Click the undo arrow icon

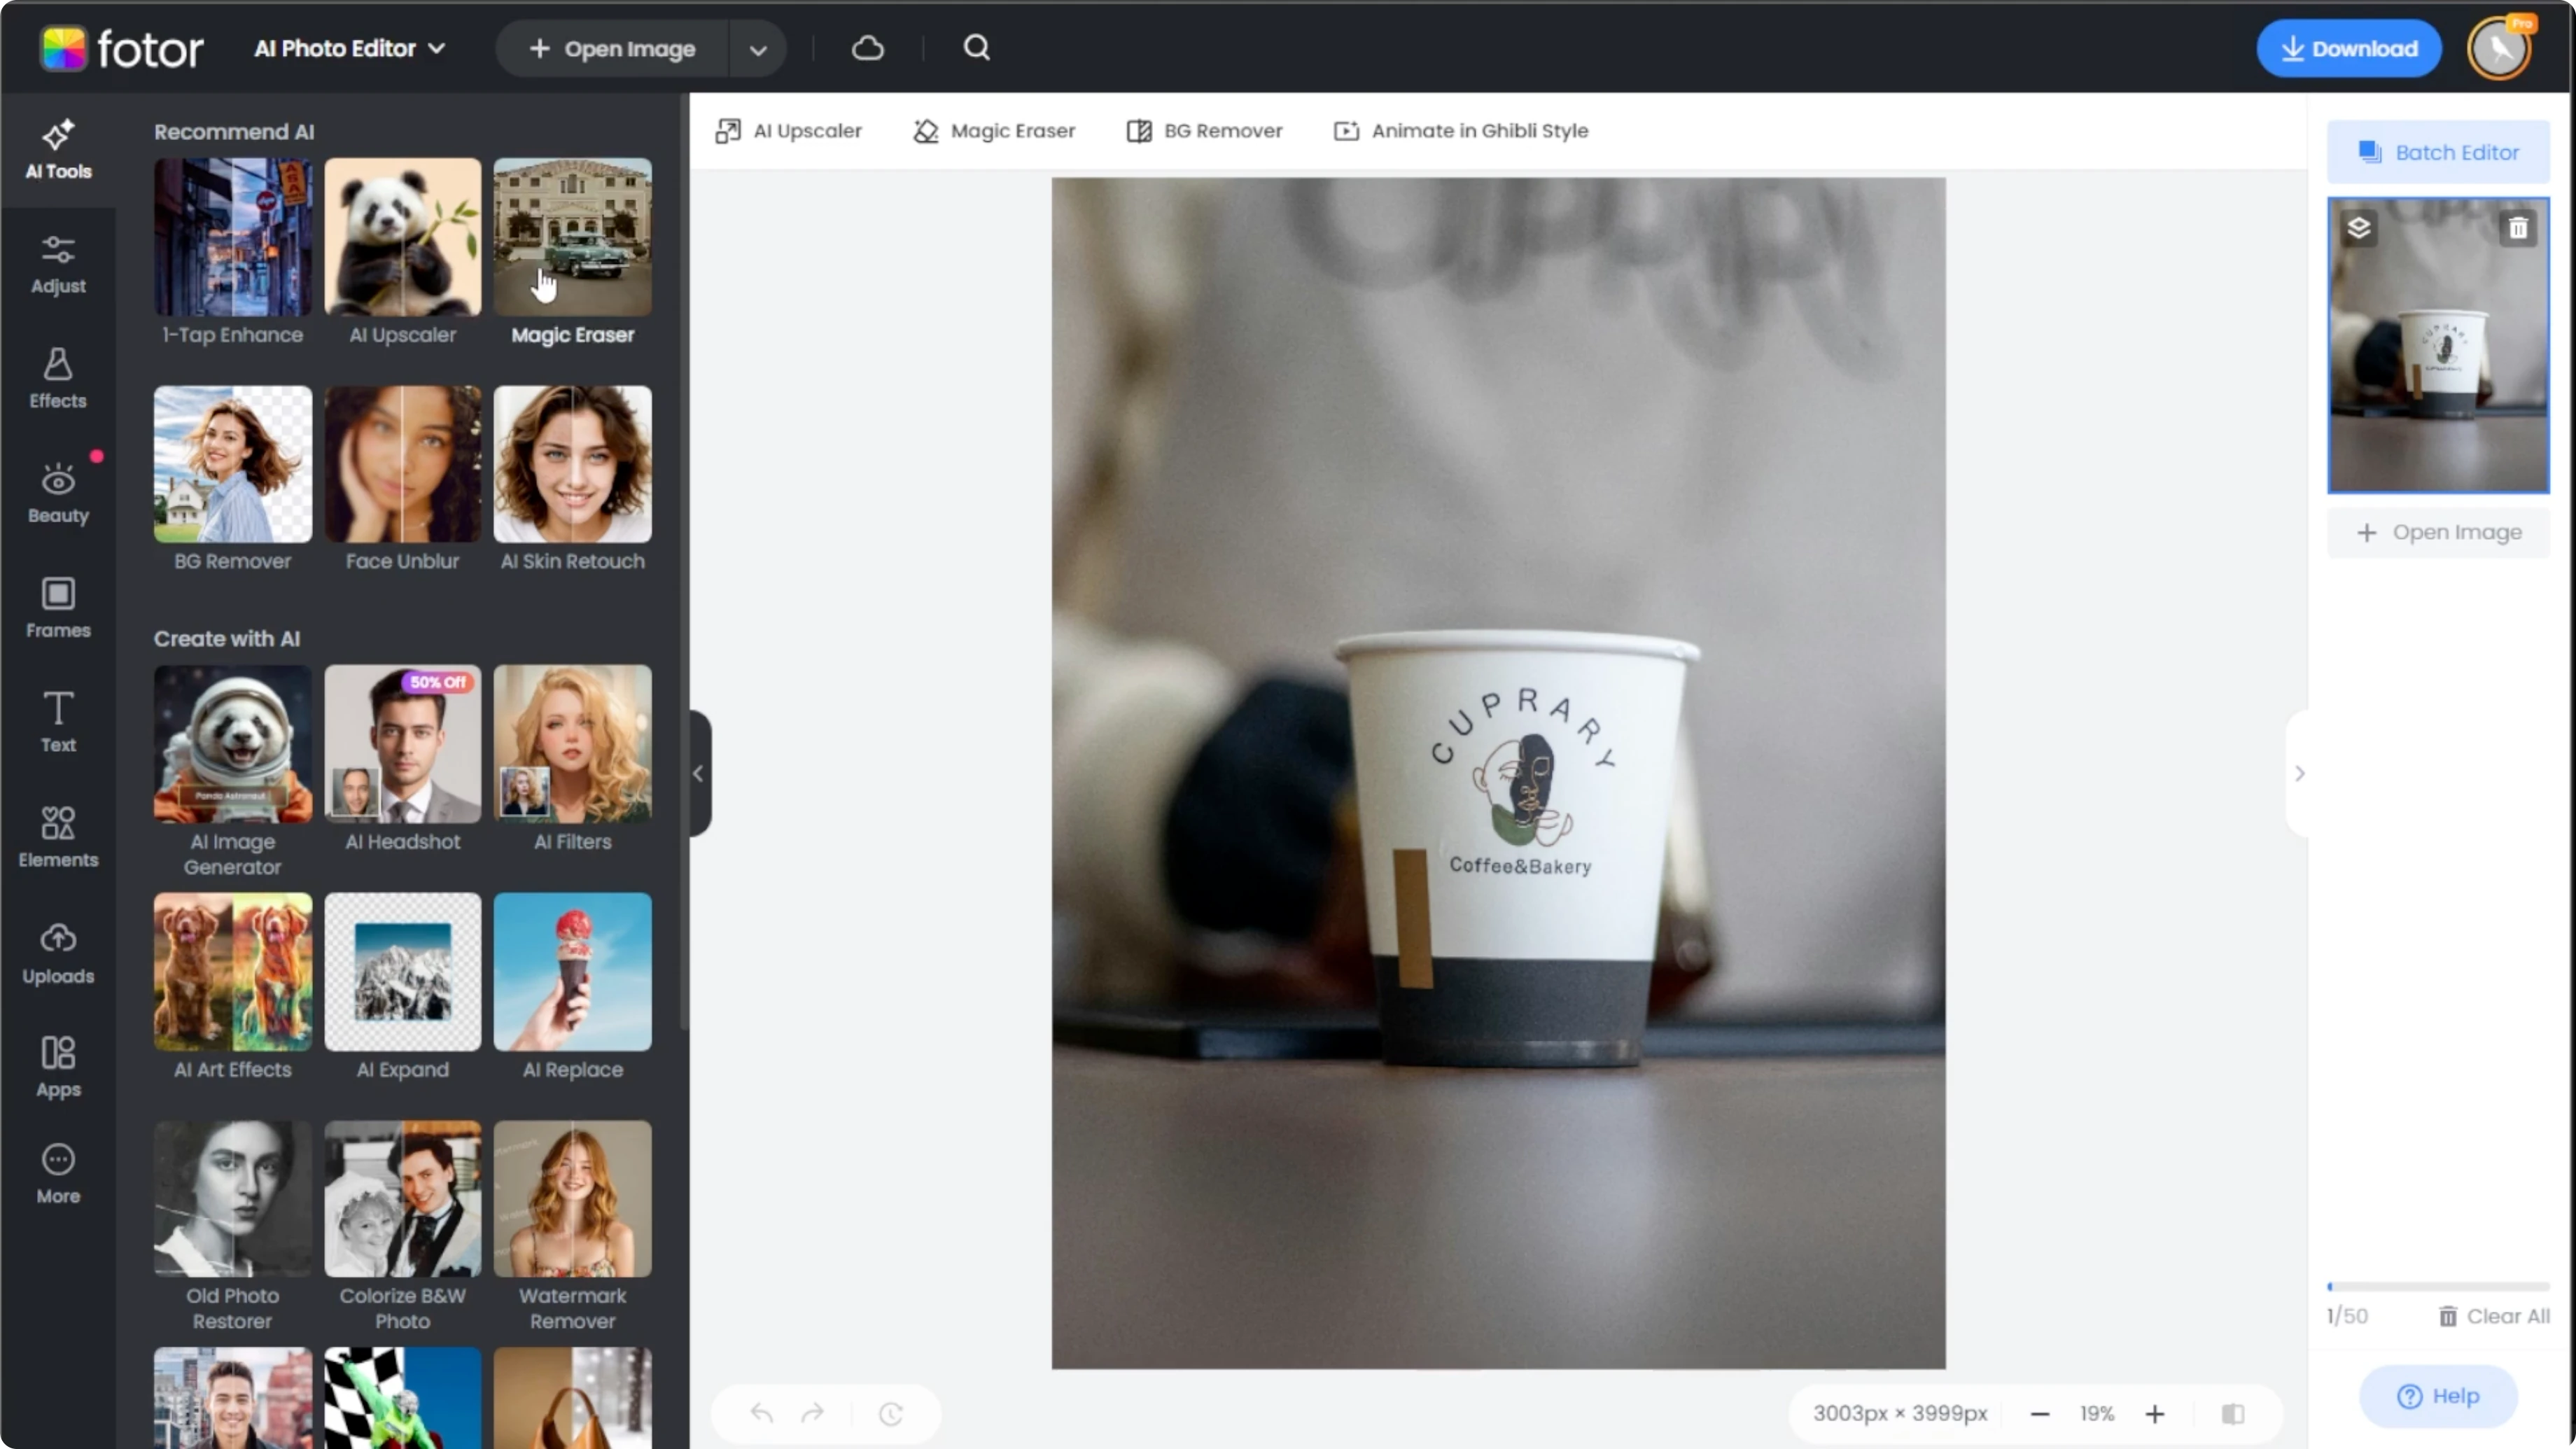(x=762, y=1413)
